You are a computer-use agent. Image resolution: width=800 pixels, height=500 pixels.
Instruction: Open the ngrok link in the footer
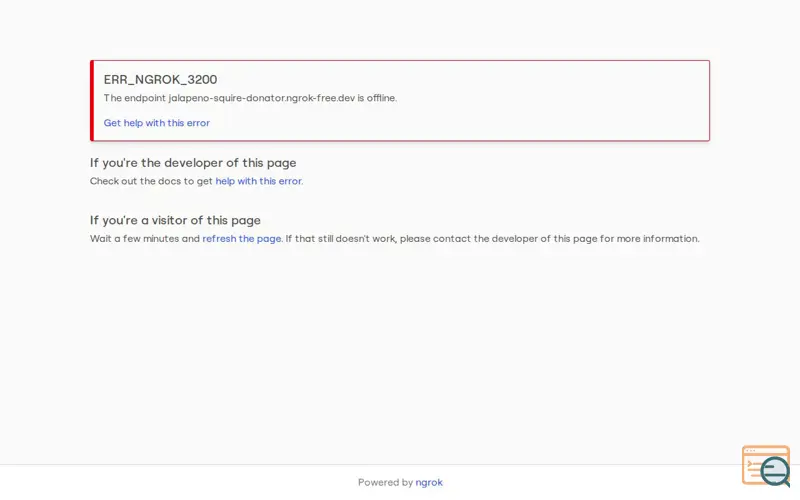[x=429, y=483]
